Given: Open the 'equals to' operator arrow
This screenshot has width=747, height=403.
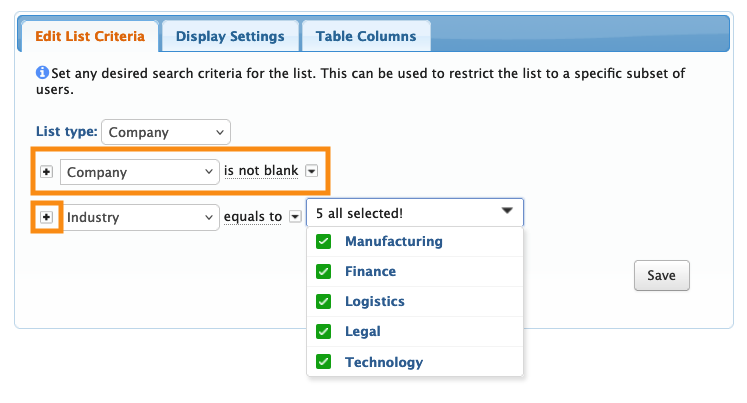Looking at the screenshot, I should tap(295, 216).
